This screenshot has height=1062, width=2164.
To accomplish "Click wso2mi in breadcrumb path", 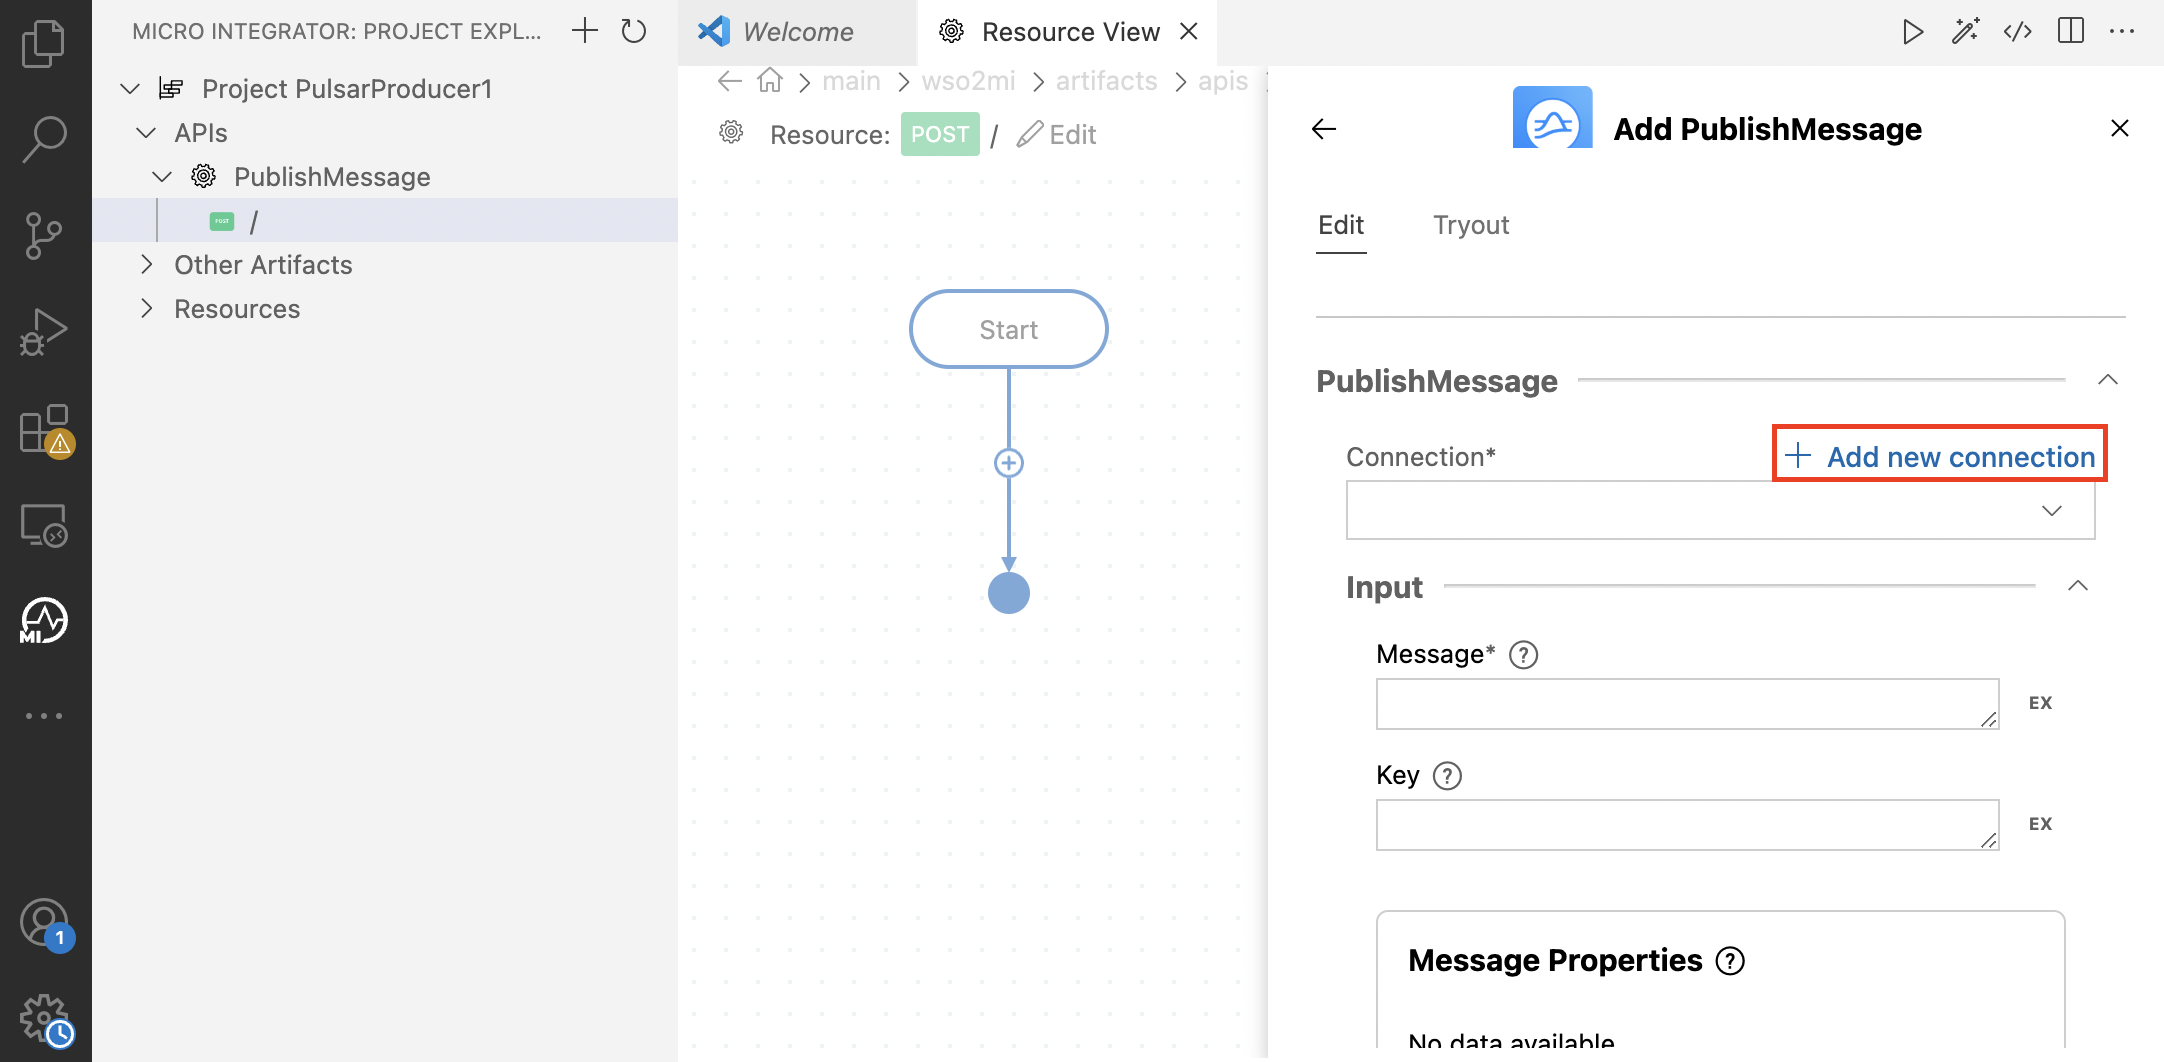I will [x=968, y=81].
